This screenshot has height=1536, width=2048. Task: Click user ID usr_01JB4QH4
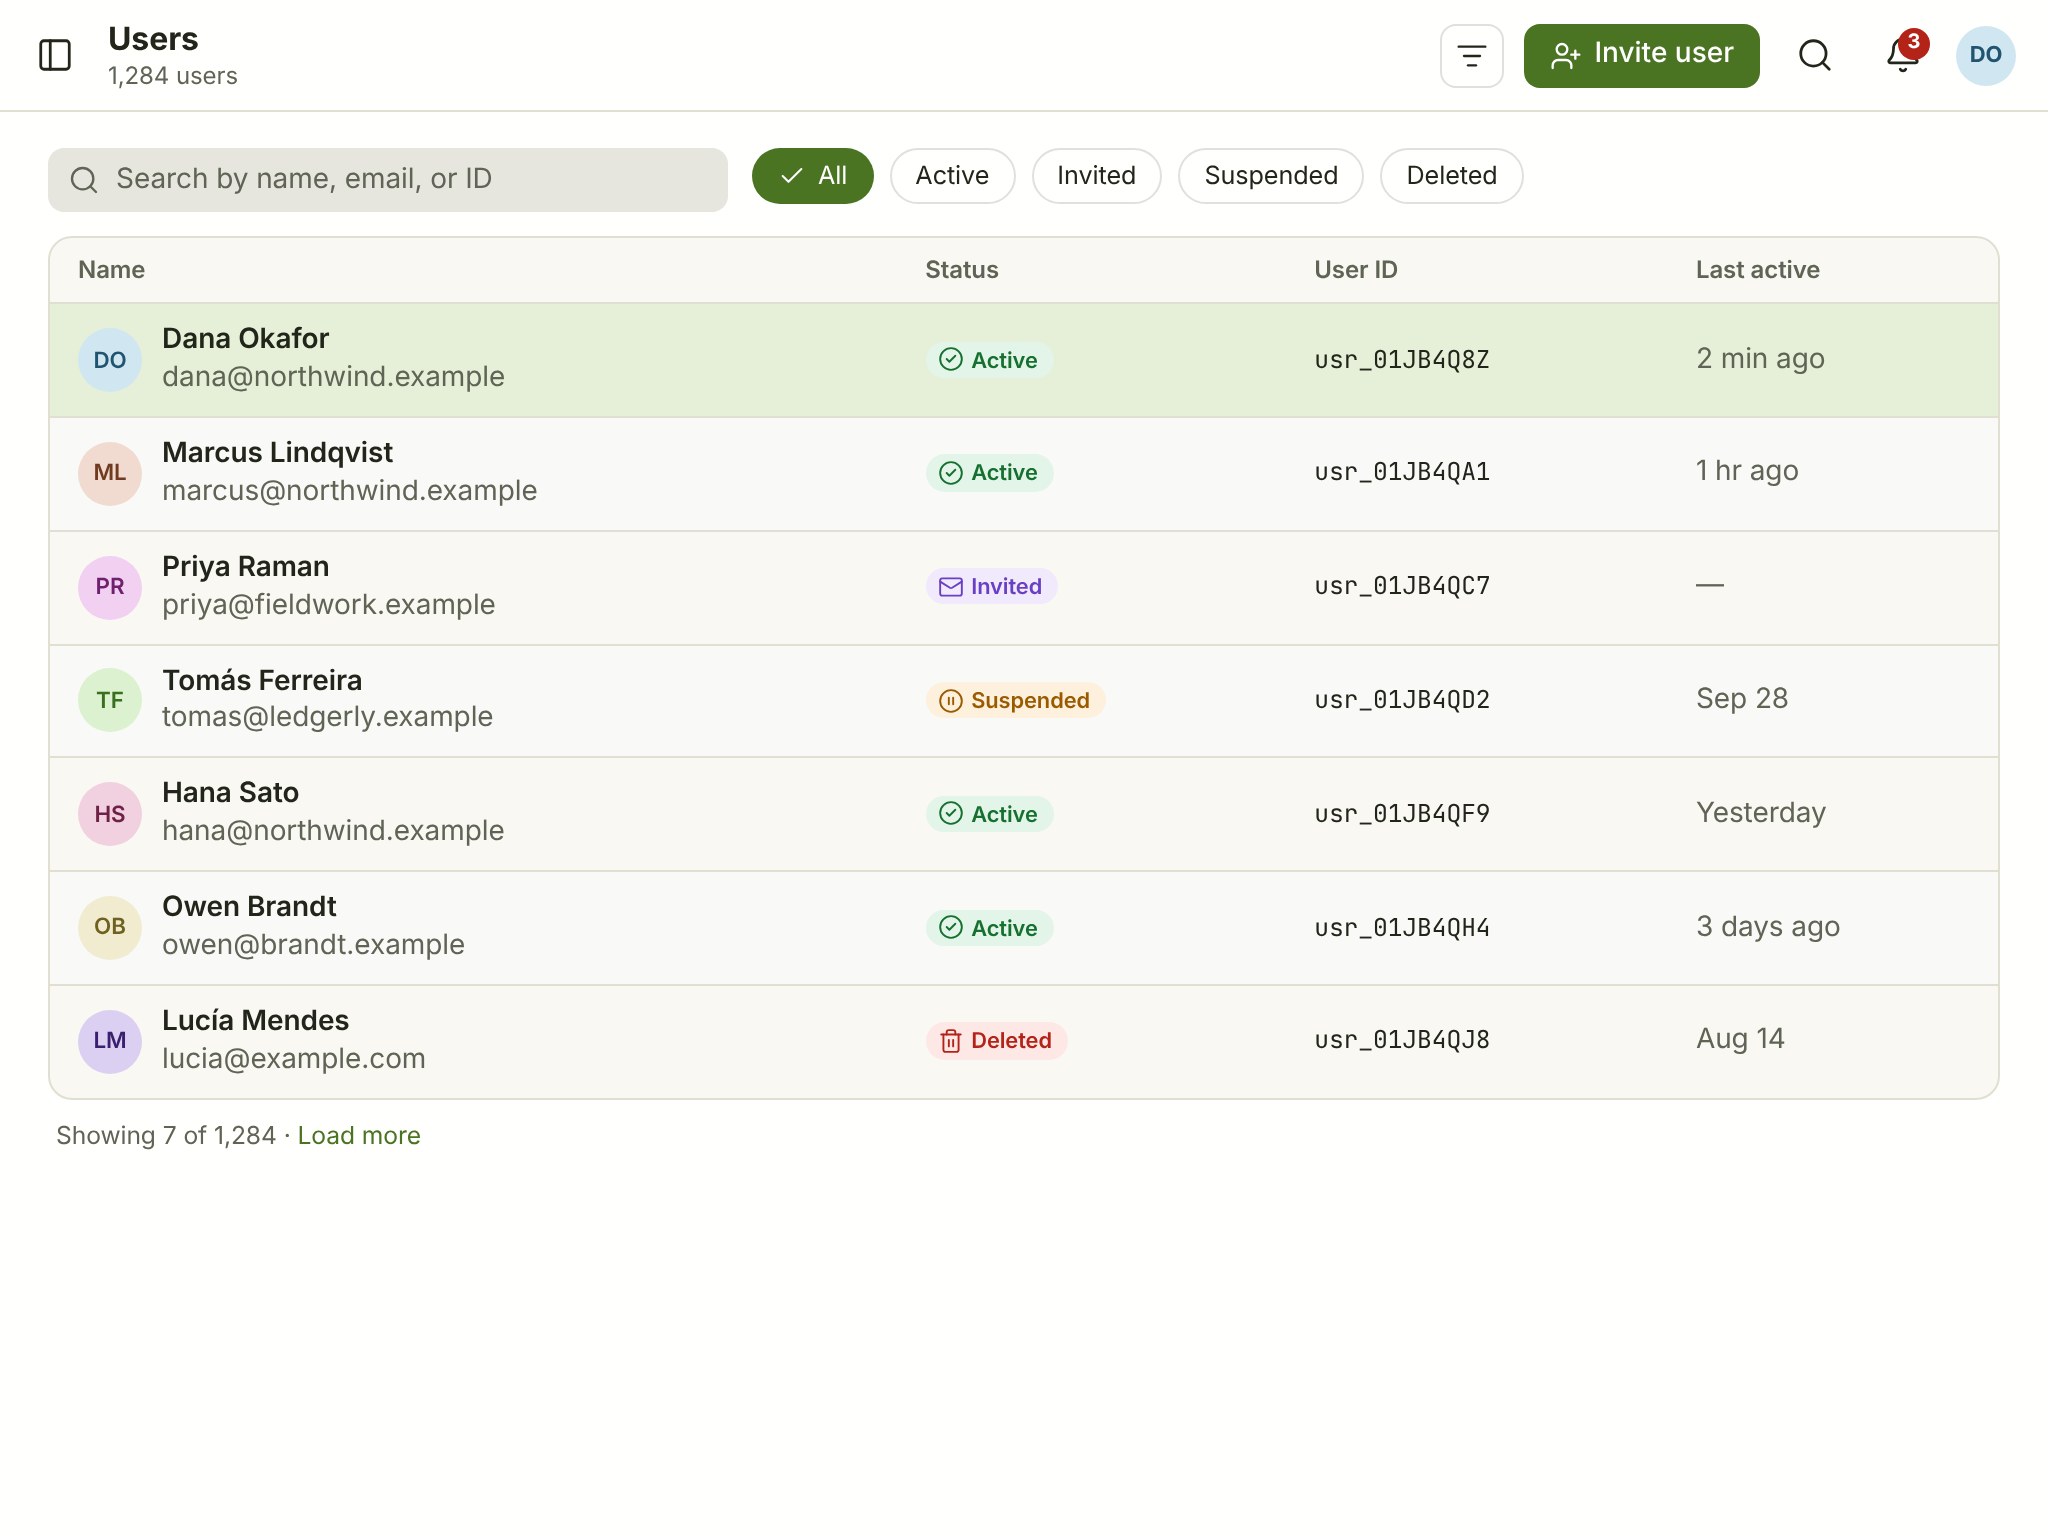click(x=1402, y=928)
